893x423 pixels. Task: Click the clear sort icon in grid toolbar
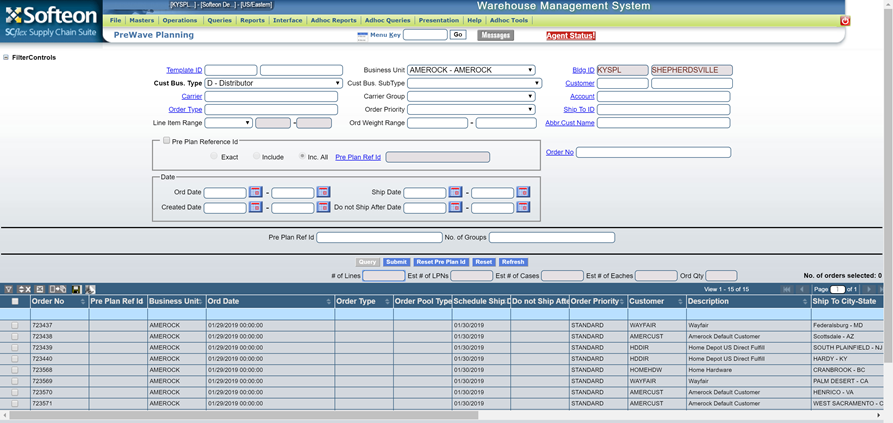click(x=24, y=290)
